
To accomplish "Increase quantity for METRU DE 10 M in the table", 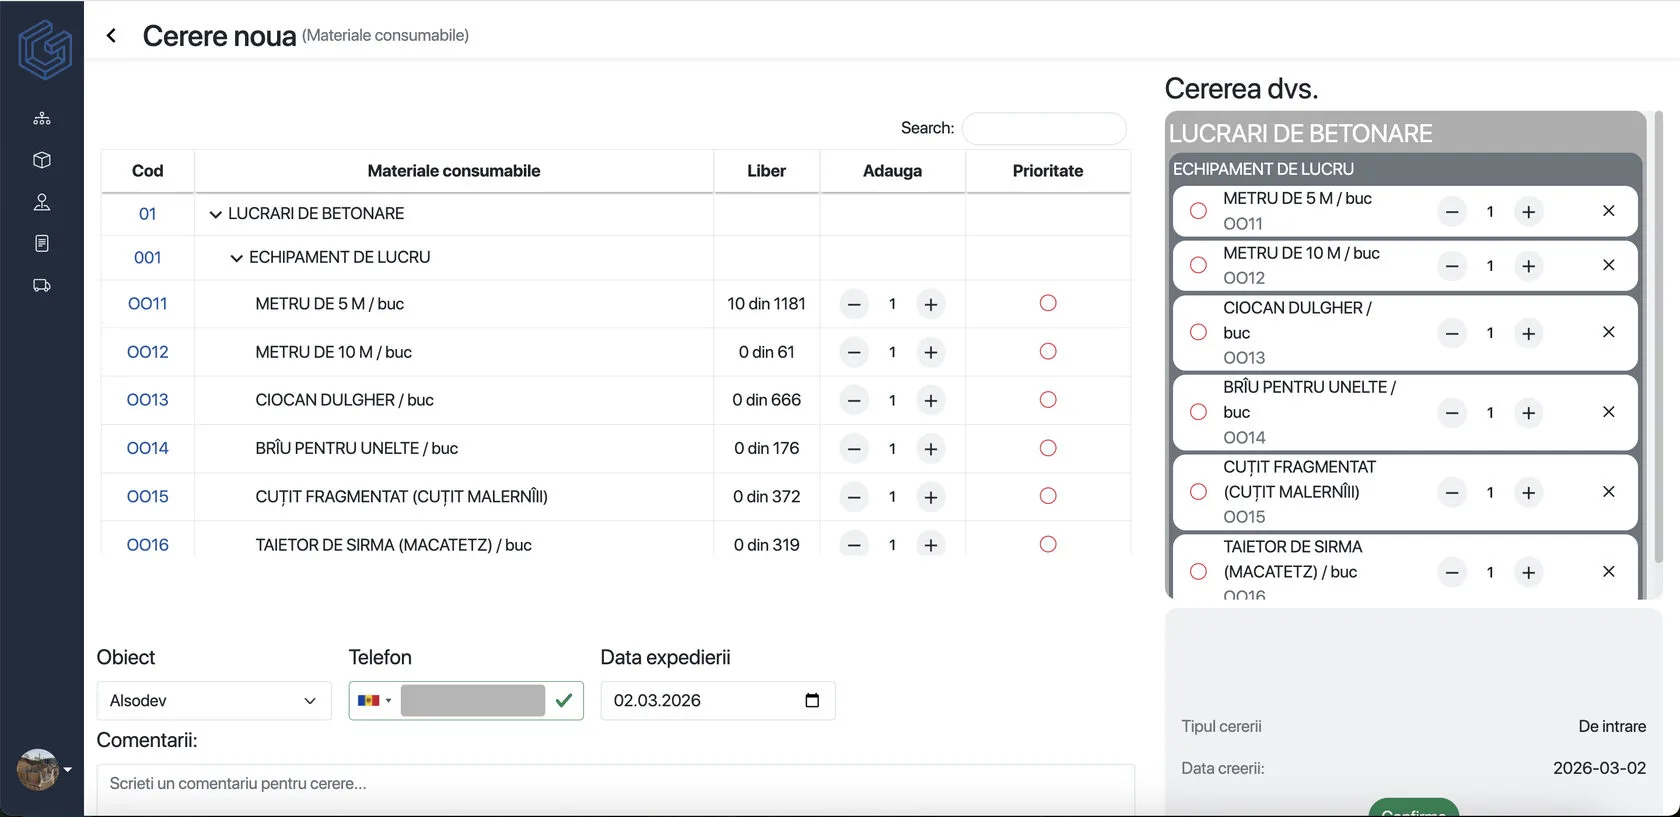I will (931, 352).
